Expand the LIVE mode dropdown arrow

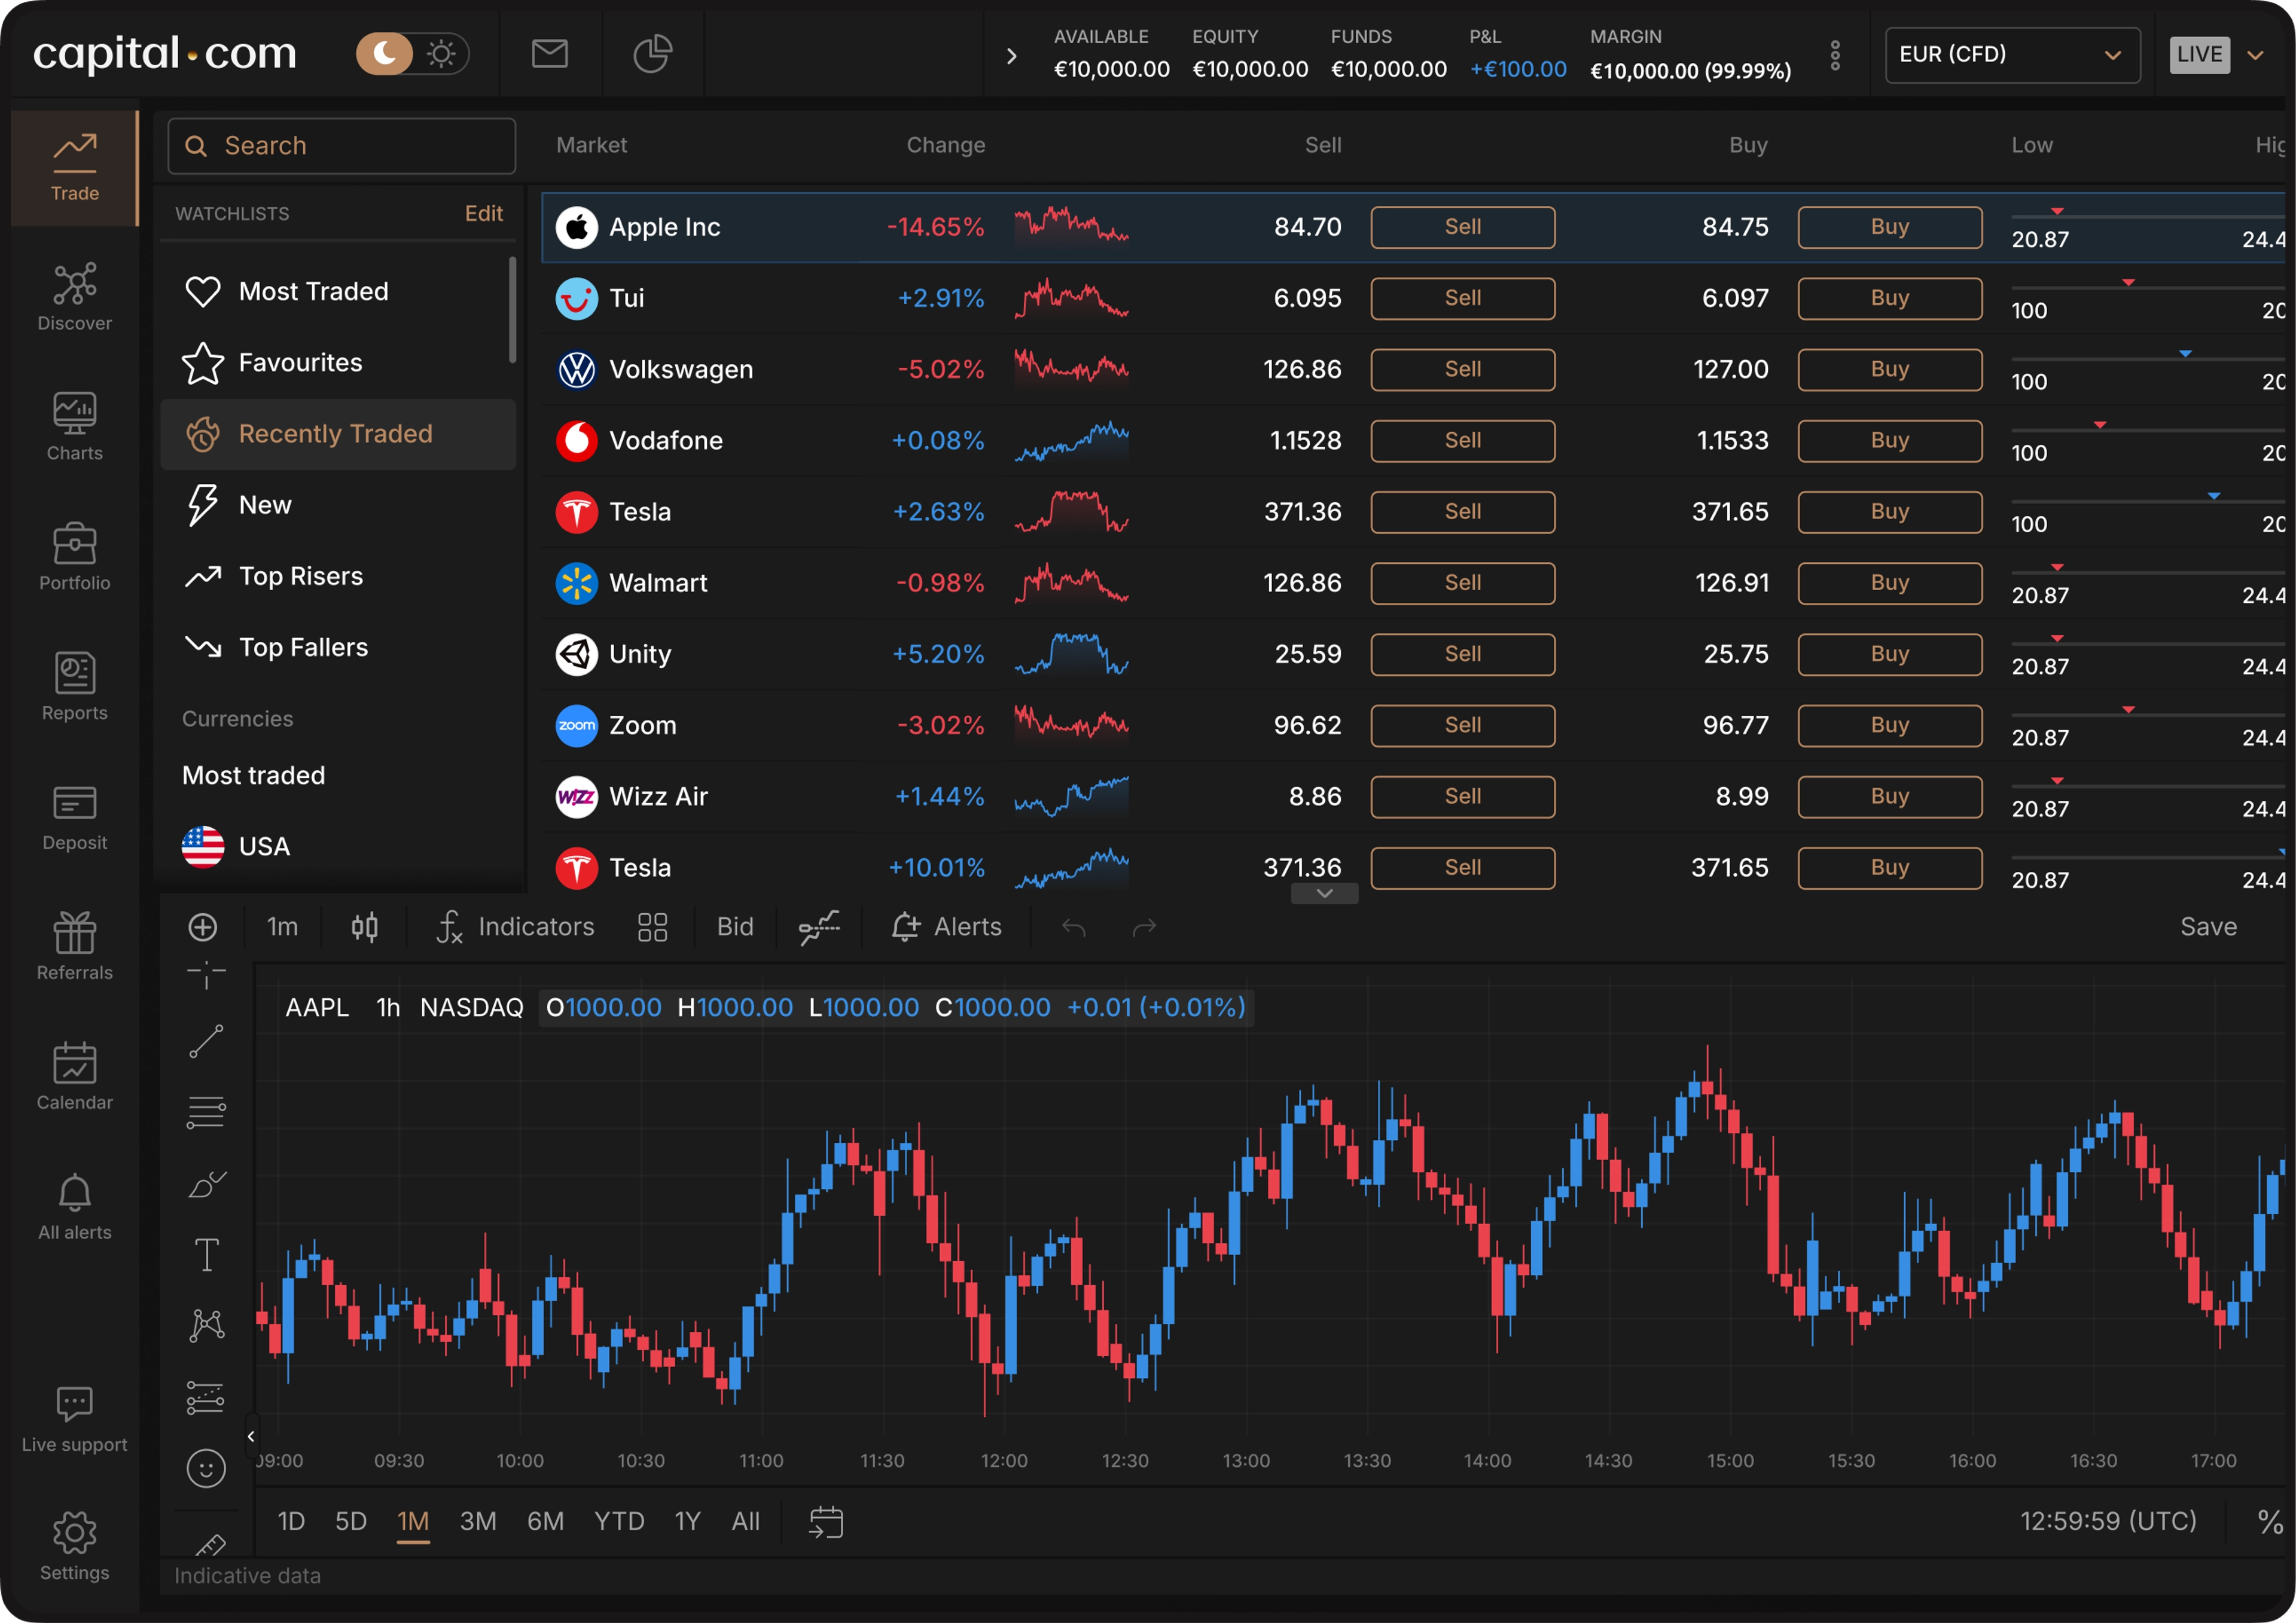tap(2255, 55)
